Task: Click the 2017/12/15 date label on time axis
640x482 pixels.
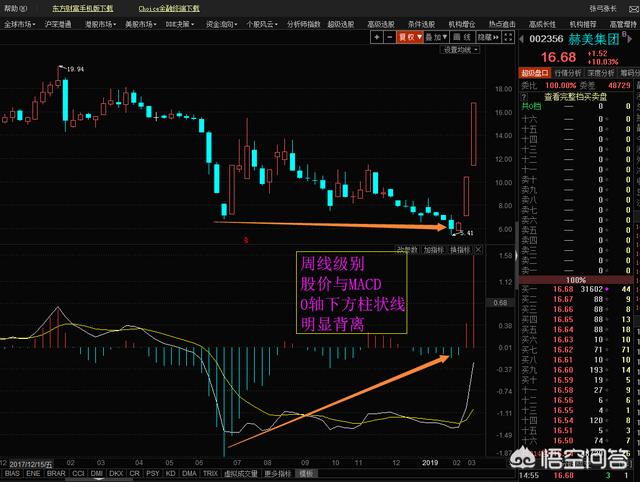Action: (x=31, y=464)
